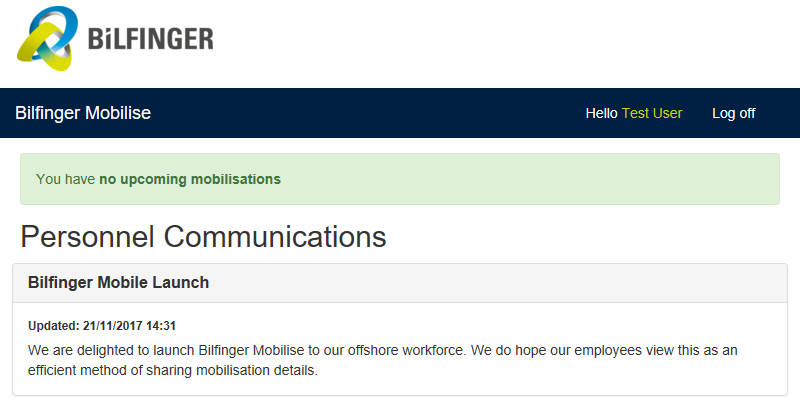Click the word "Launch" in panel title
The image size is (800, 407).
(x=180, y=283)
